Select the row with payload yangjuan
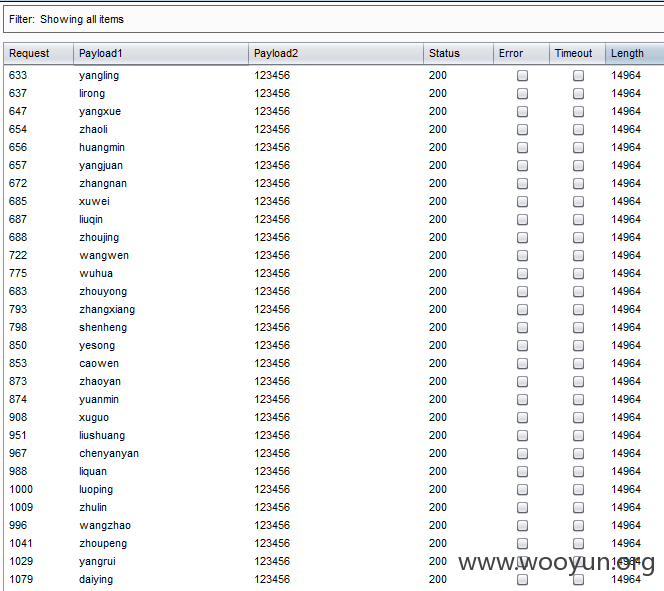Screen dimensions: 664x591 (x=334, y=166)
